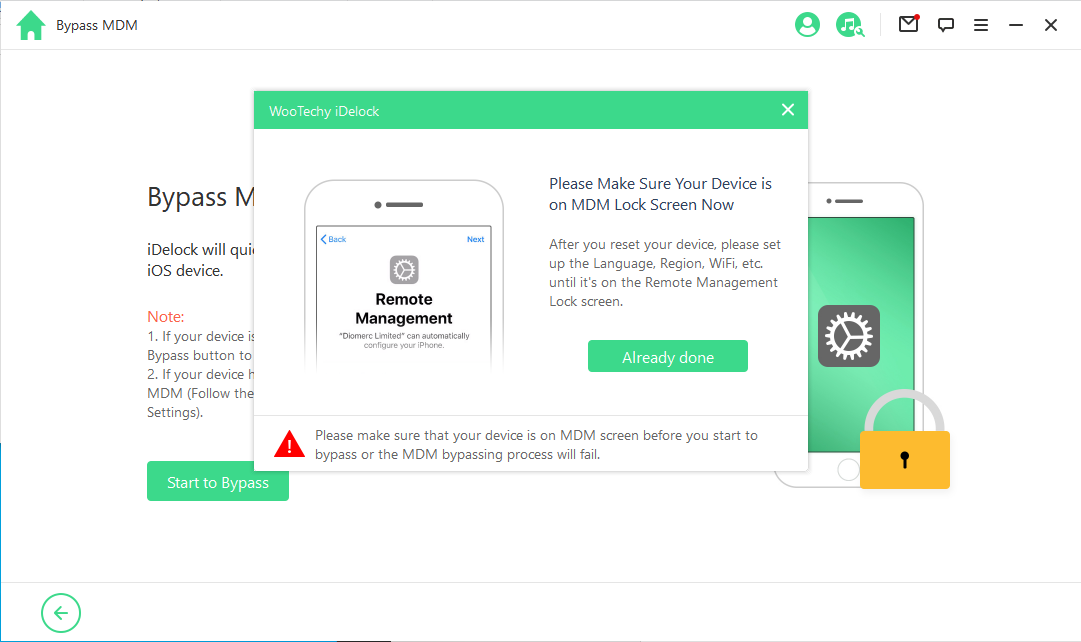Click the music search icon in header
1081x642 pixels.
[x=849, y=25]
